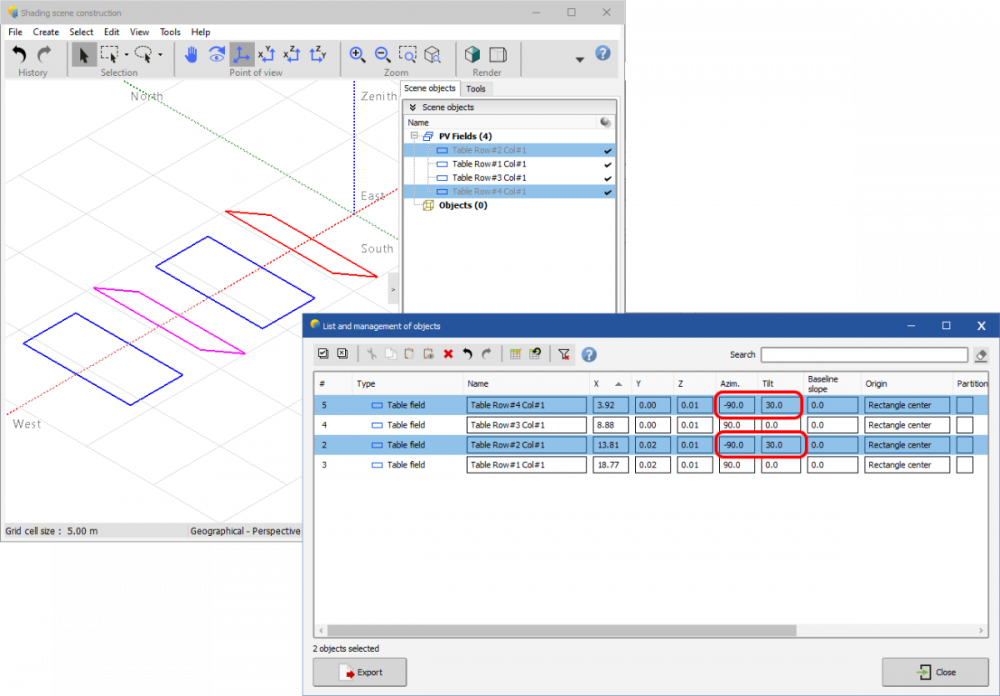Click the filter icon in list toolbar

click(564, 354)
